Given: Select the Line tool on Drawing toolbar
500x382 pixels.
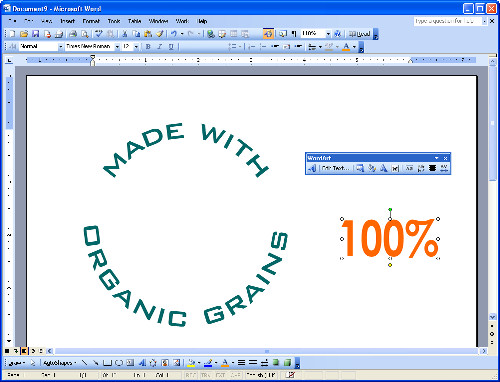Looking at the screenshot, I should 85,362.
